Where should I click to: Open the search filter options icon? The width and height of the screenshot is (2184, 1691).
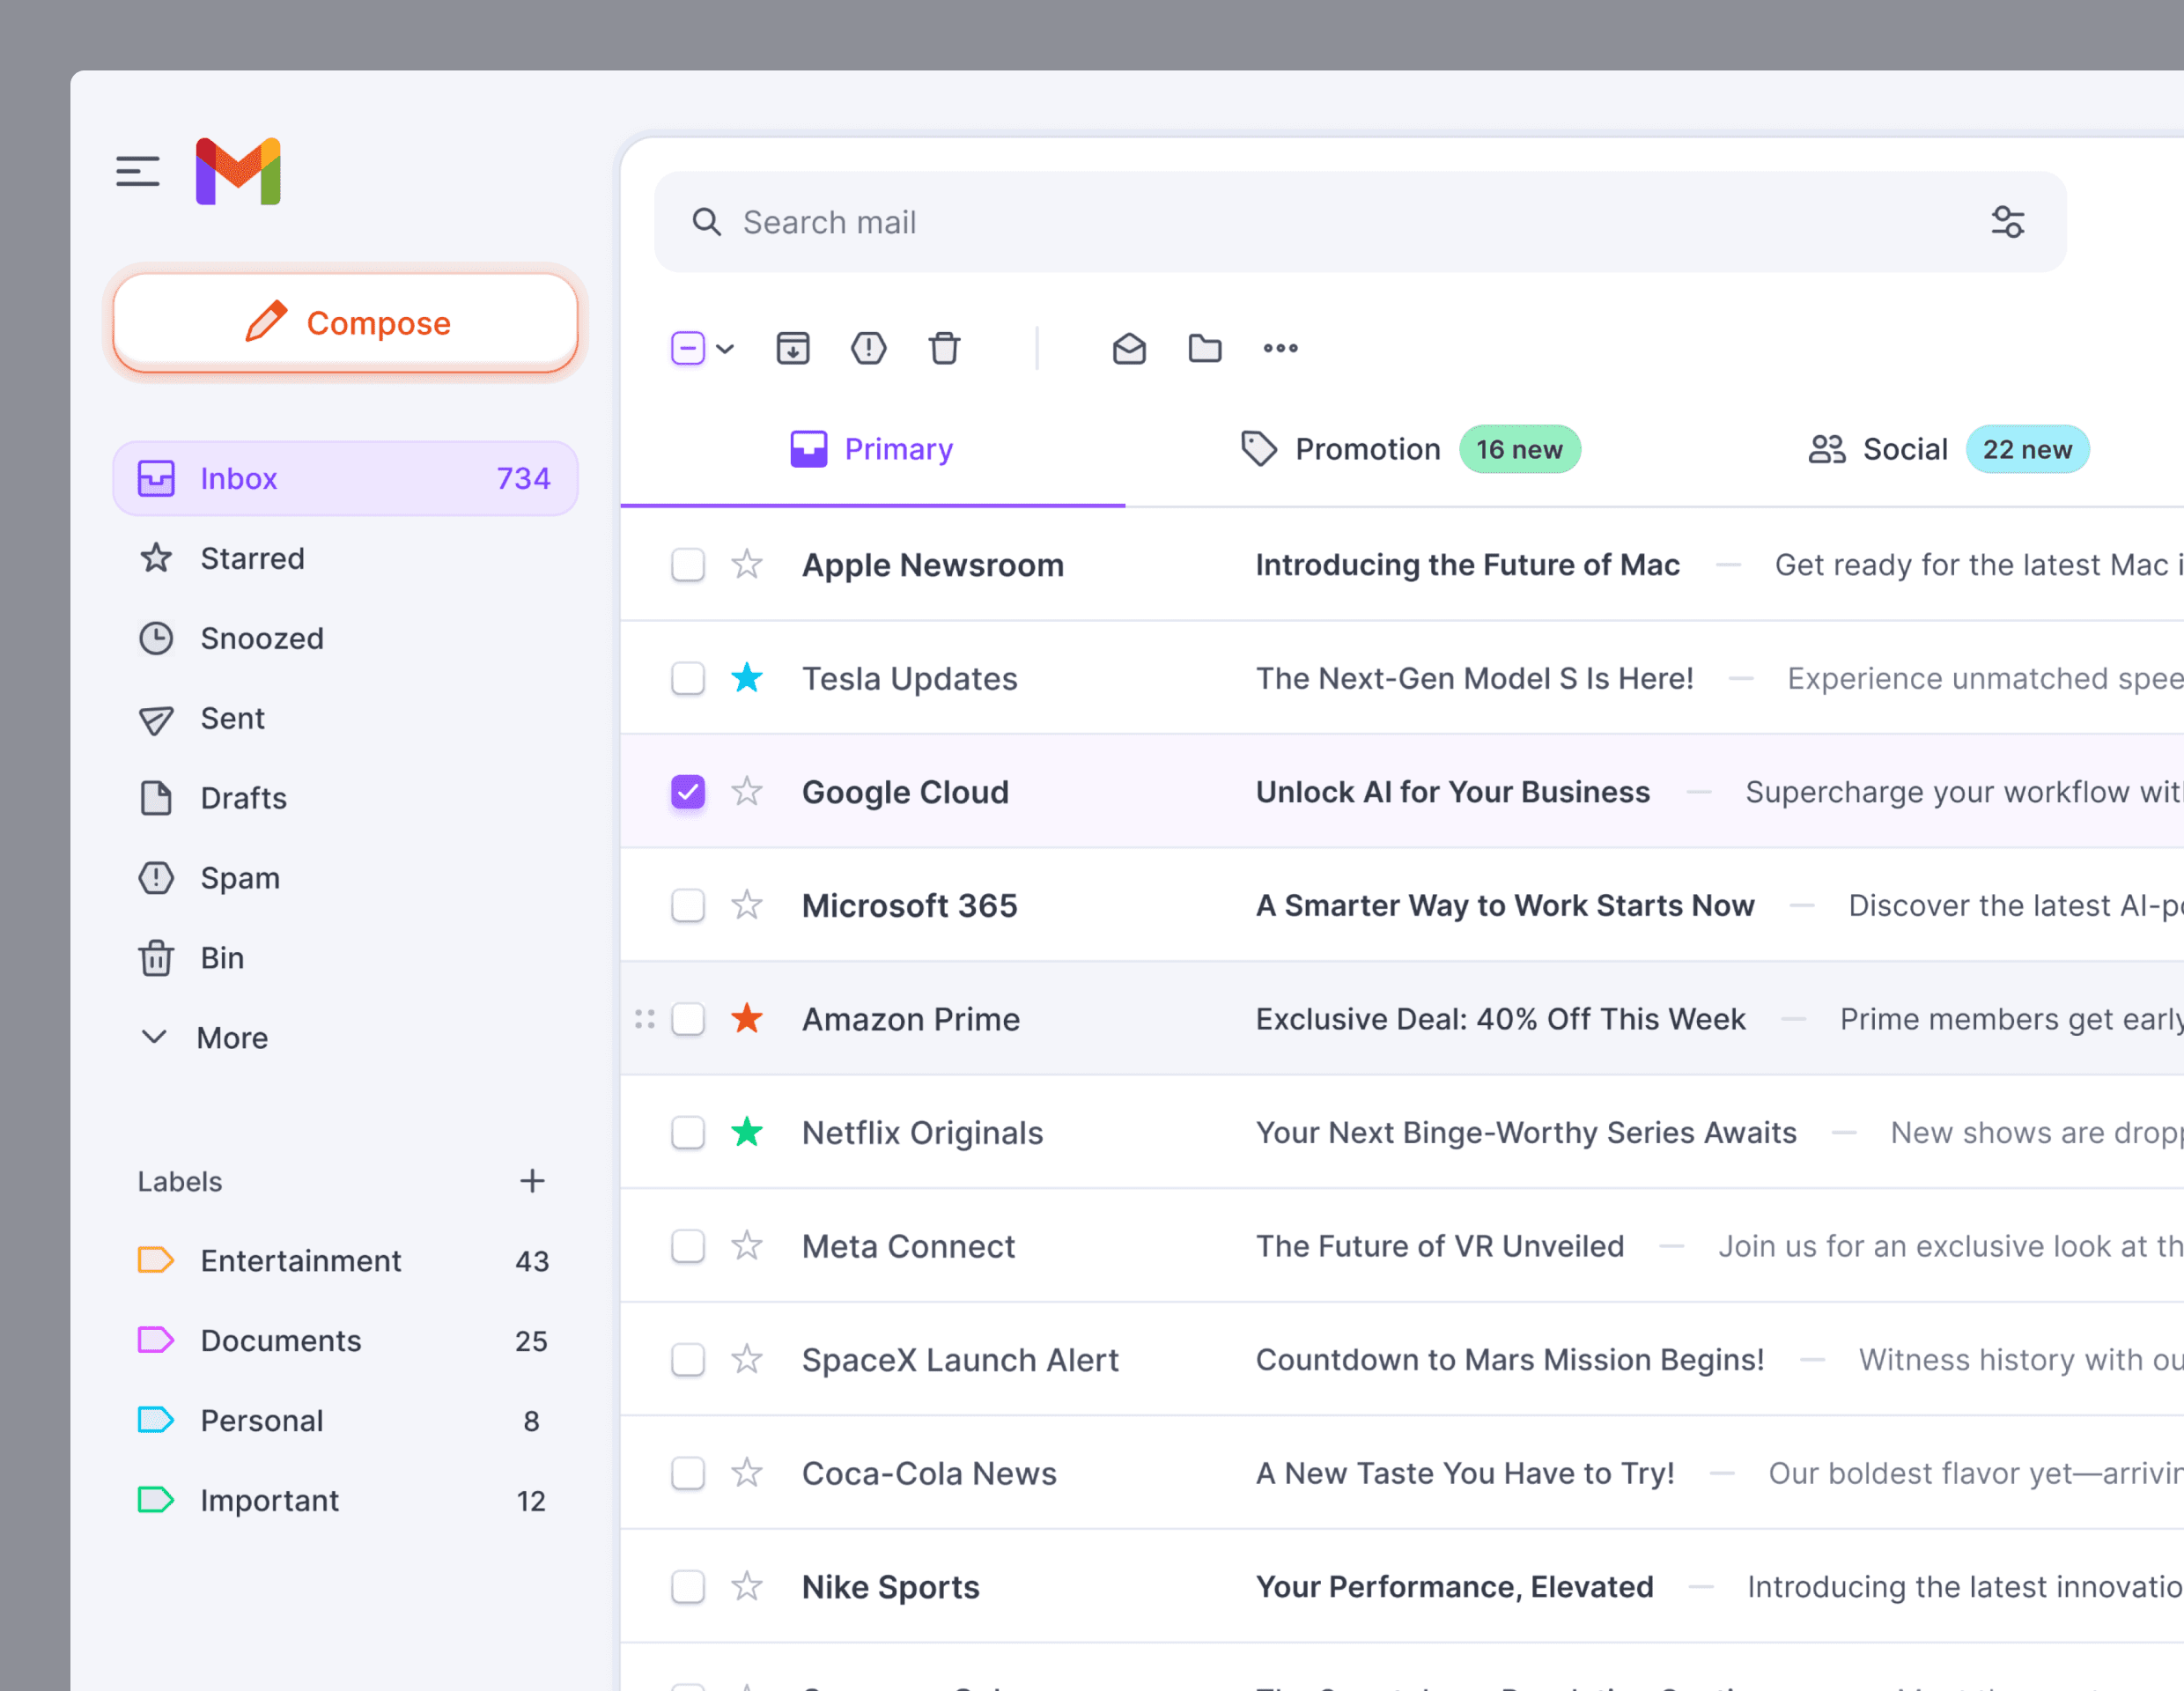click(2007, 222)
